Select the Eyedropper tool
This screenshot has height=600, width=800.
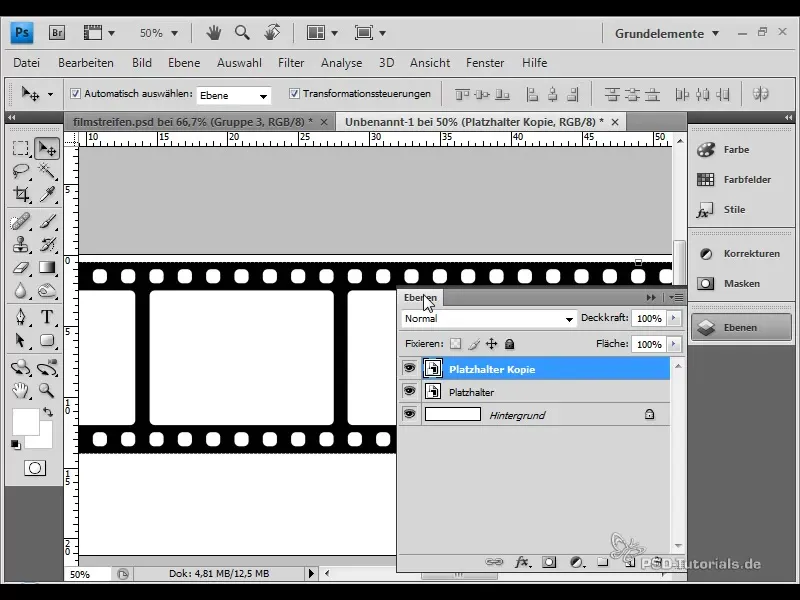click(47, 194)
